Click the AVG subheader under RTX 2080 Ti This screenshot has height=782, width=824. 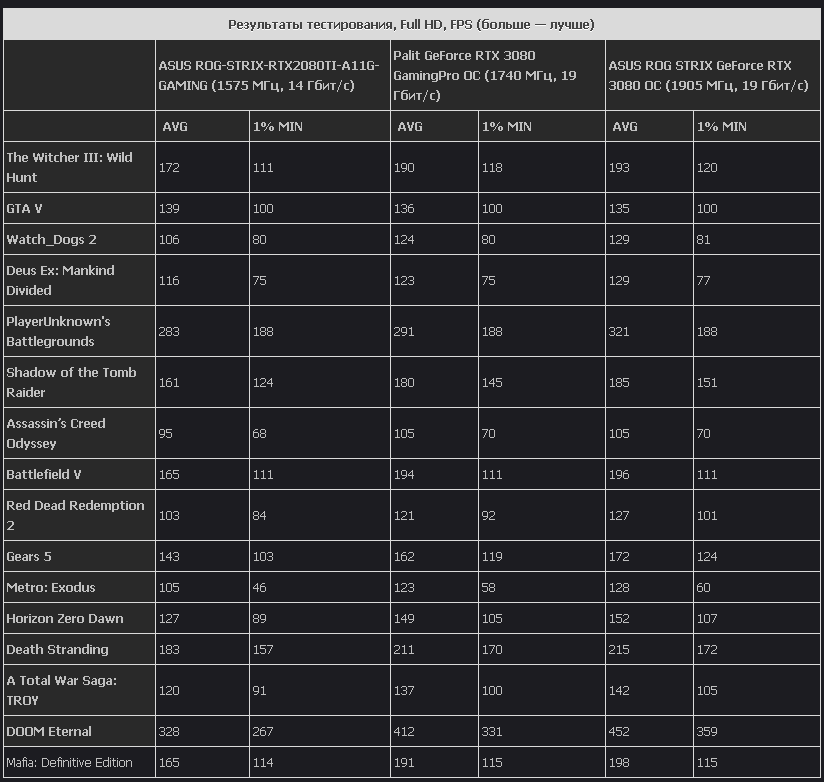pos(175,127)
